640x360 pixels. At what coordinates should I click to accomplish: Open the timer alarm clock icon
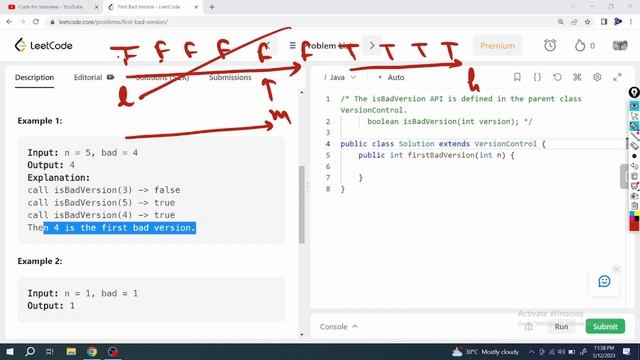point(550,45)
